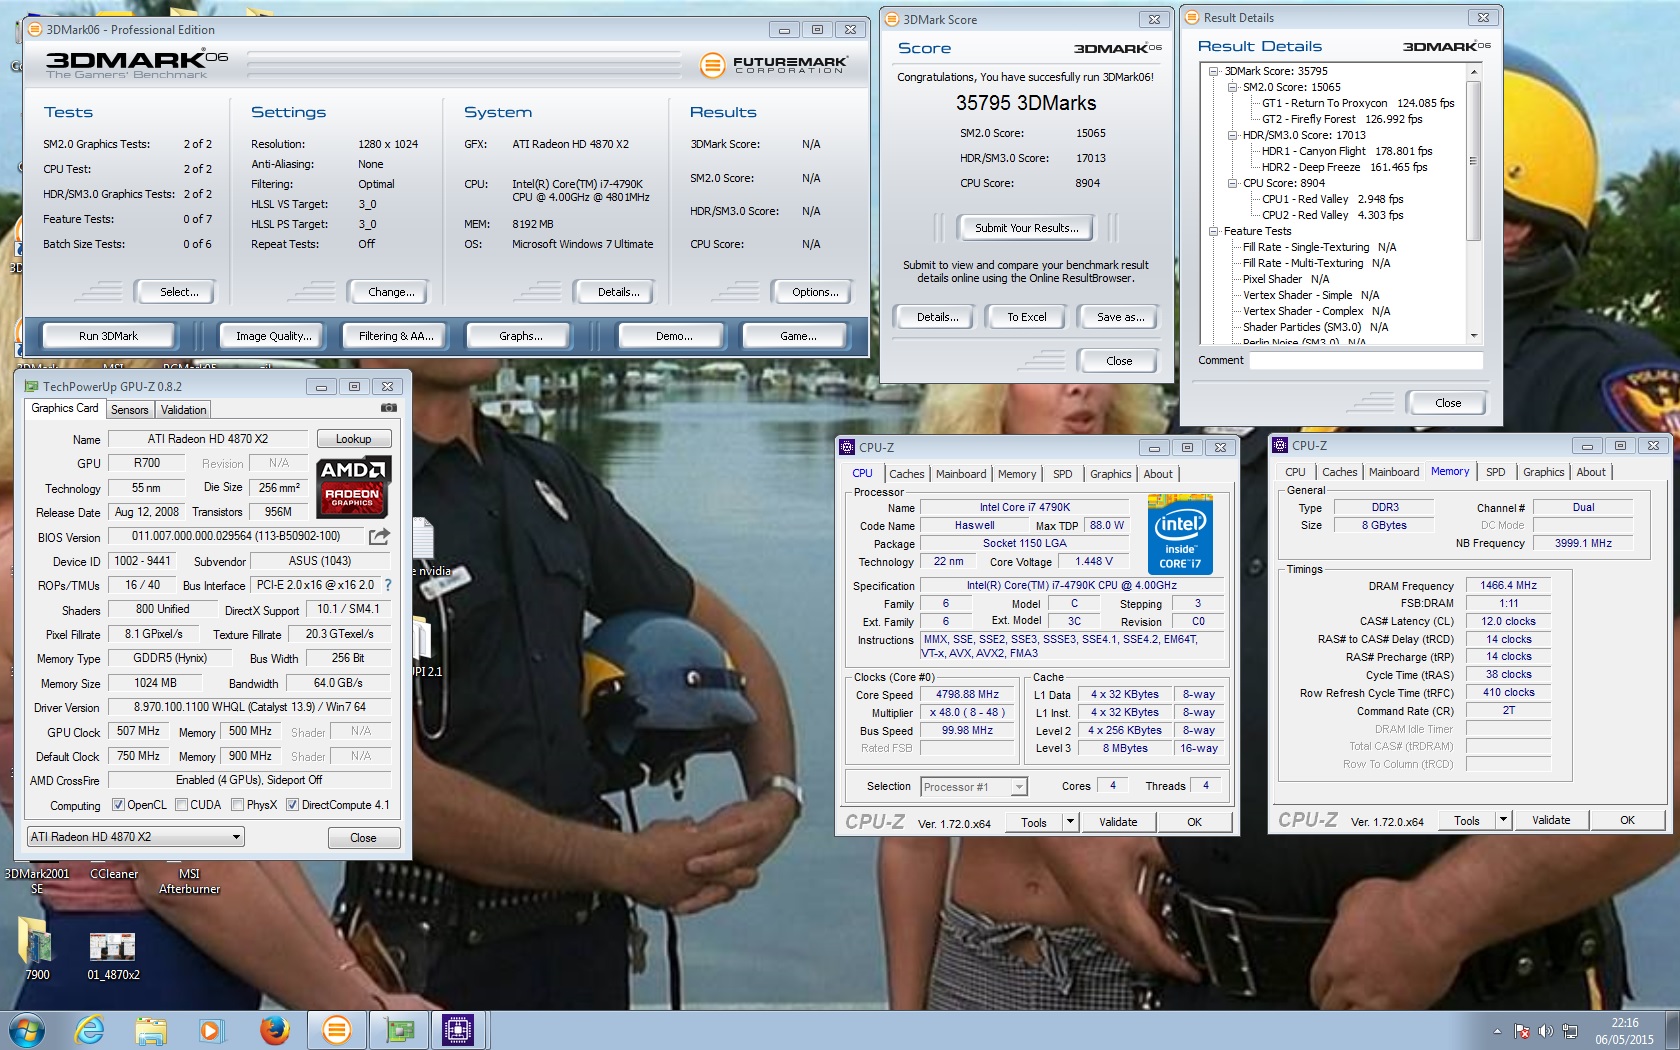Screen dimensions: 1680x1050
Task: Click the Run 3DMark button
Action: (x=108, y=336)
